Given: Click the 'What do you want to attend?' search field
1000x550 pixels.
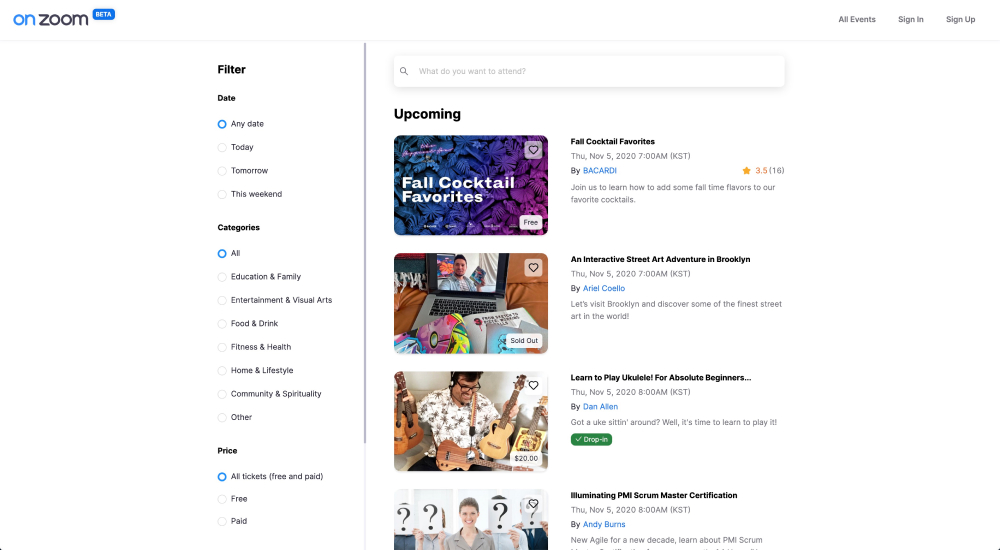Looking at the screenshot, I should 589,71.
